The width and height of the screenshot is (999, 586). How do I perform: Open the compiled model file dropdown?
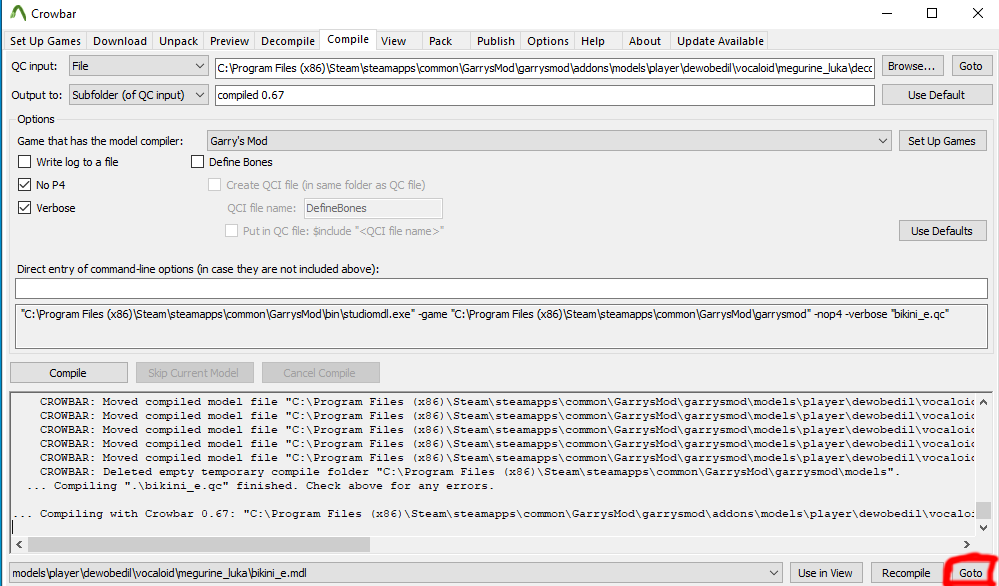point(396,573)
